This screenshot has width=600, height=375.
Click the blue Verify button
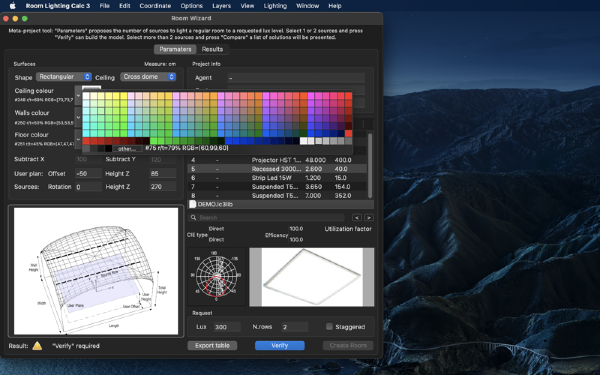coord(280,346)
